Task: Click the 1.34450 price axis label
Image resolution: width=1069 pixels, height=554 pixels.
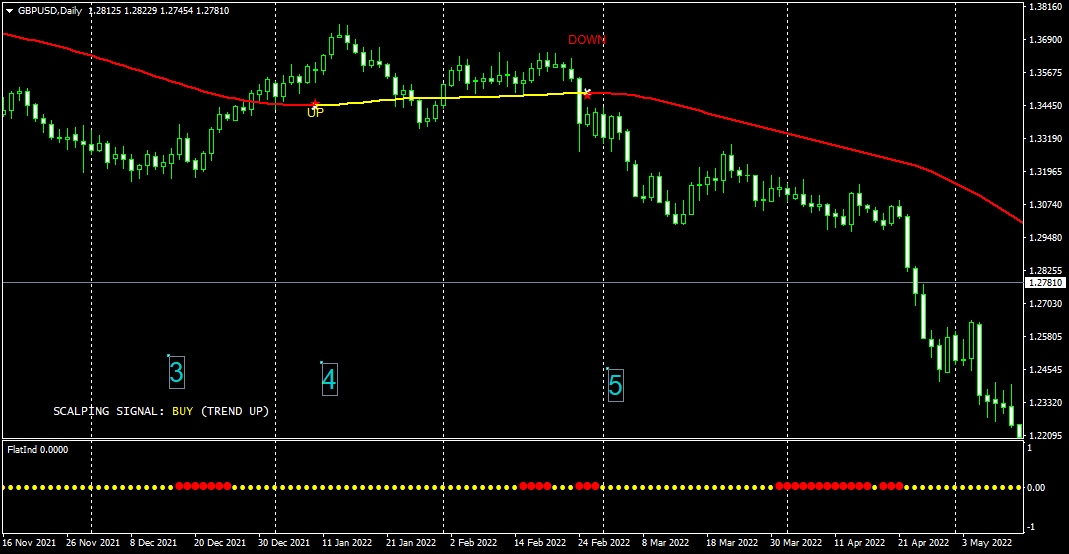Action: (x=1045, y=106)
